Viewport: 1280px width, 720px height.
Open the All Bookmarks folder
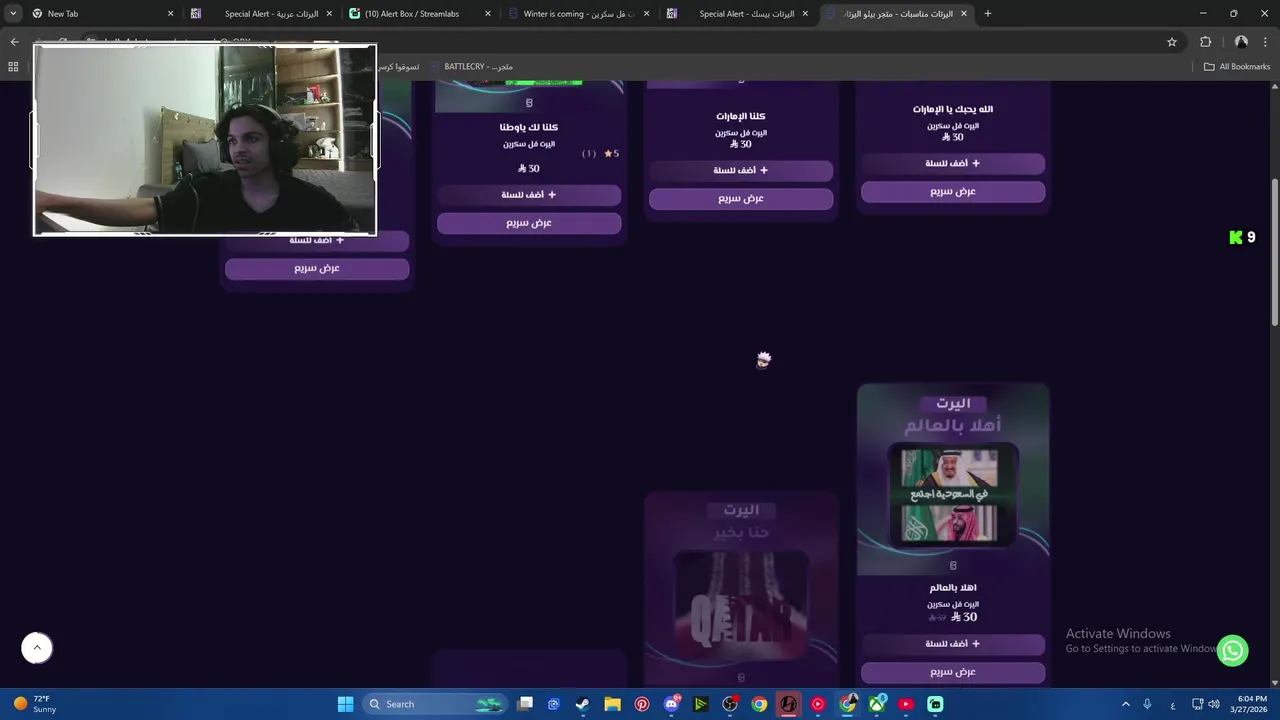click(x=1237, y=67)
